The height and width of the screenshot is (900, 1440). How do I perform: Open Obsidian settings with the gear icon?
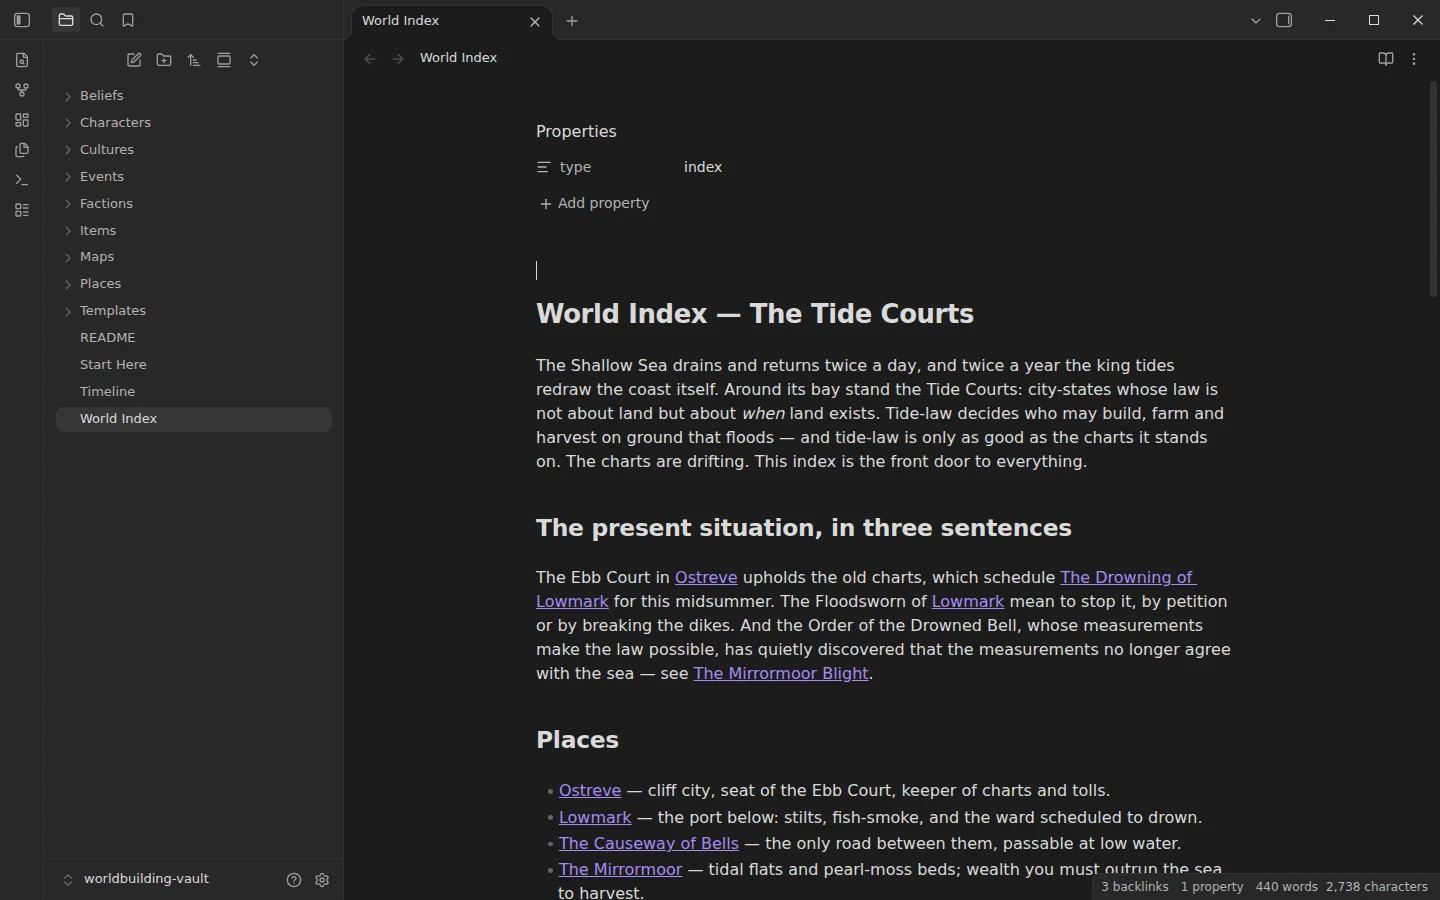[x=322, y=880]
